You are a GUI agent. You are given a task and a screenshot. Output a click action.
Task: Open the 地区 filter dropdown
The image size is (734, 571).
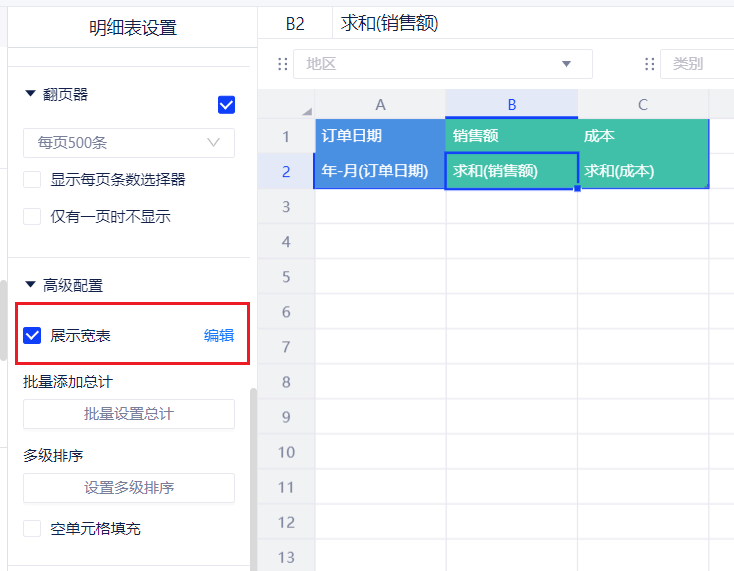[442, 64]
